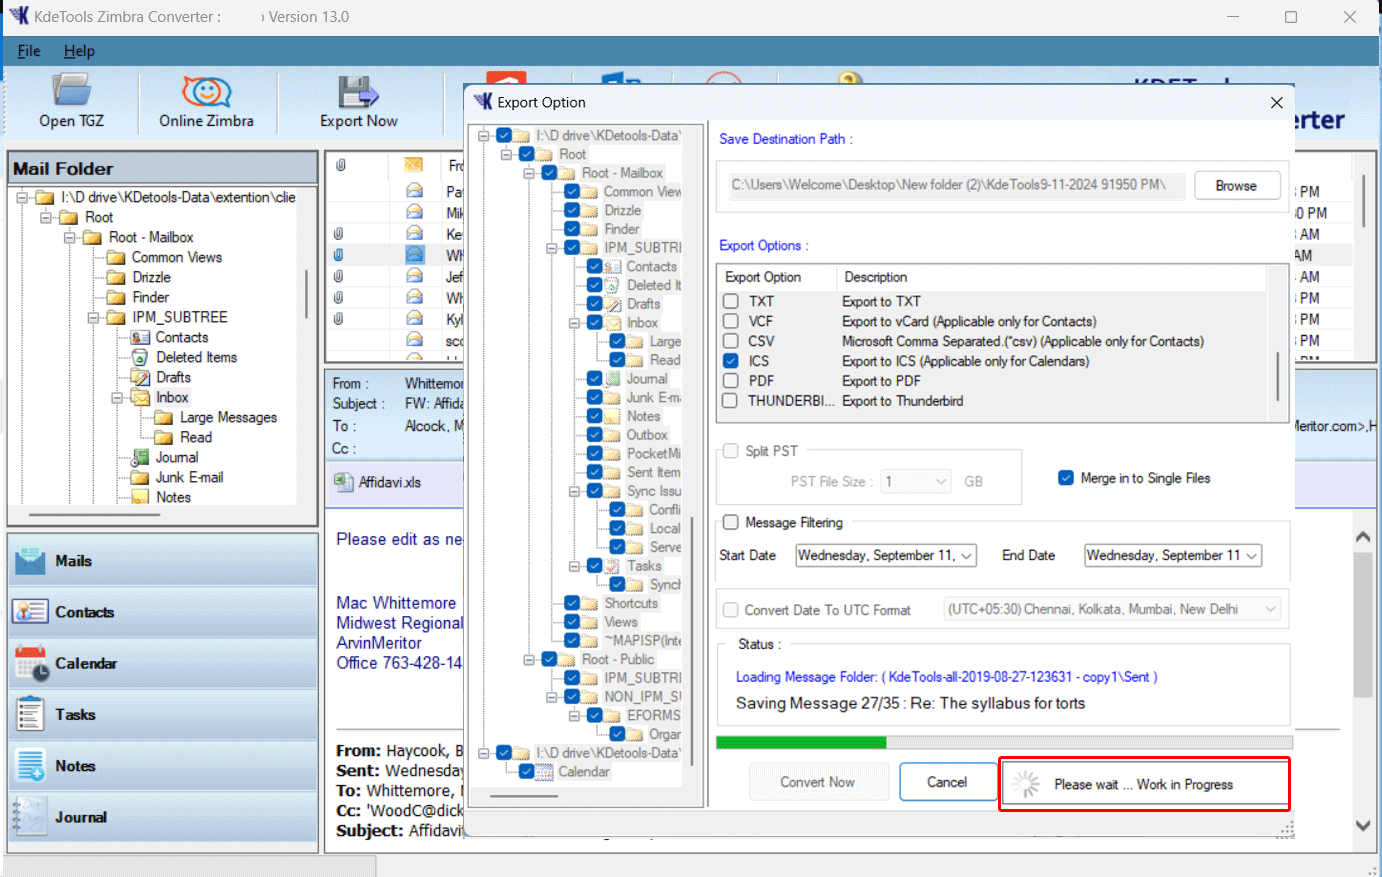The width and height of the screenshot is (1382, 877).
Task: Click the Mail Folder panel header
Action: coord(163,168)
